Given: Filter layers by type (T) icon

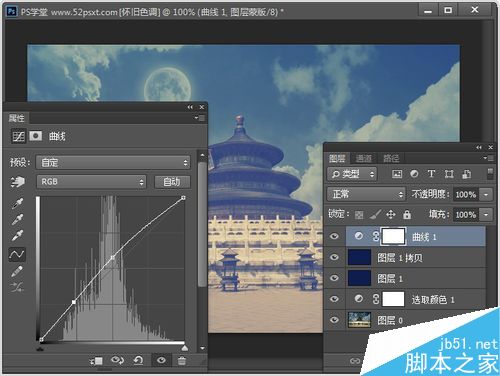Looking at the screenshot, I should coord(431,174).
